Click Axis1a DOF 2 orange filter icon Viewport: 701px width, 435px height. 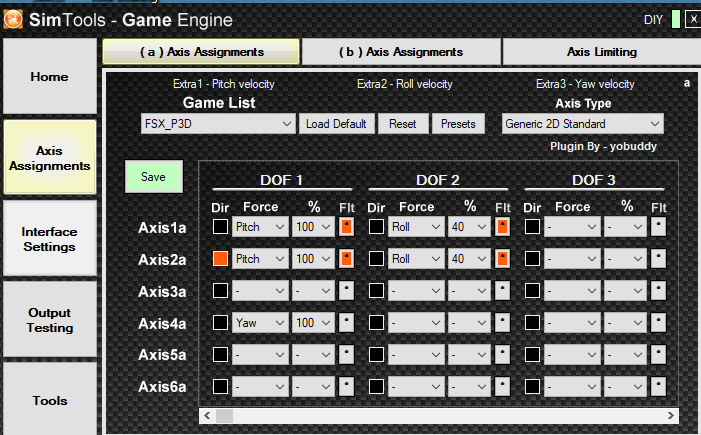[503, 227]
